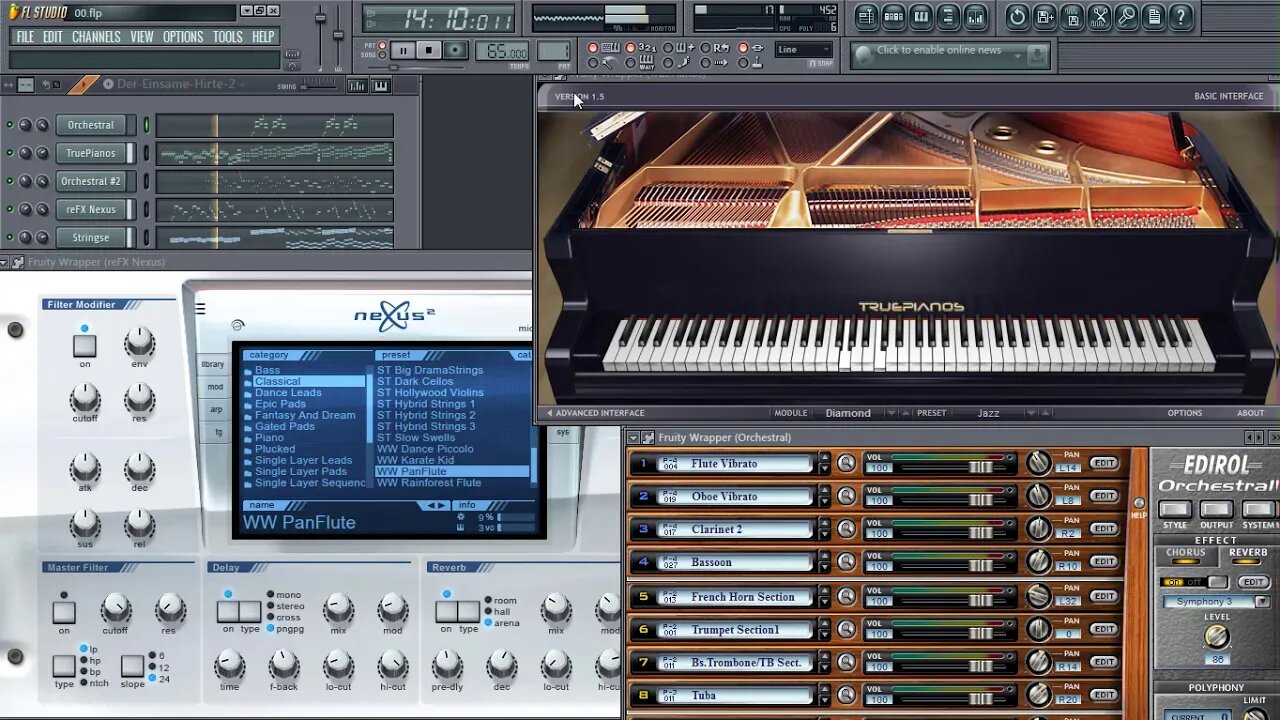Click the record button in the transport
The height and width of the screenshot is (720, 1280).
(x=455, y=50)
